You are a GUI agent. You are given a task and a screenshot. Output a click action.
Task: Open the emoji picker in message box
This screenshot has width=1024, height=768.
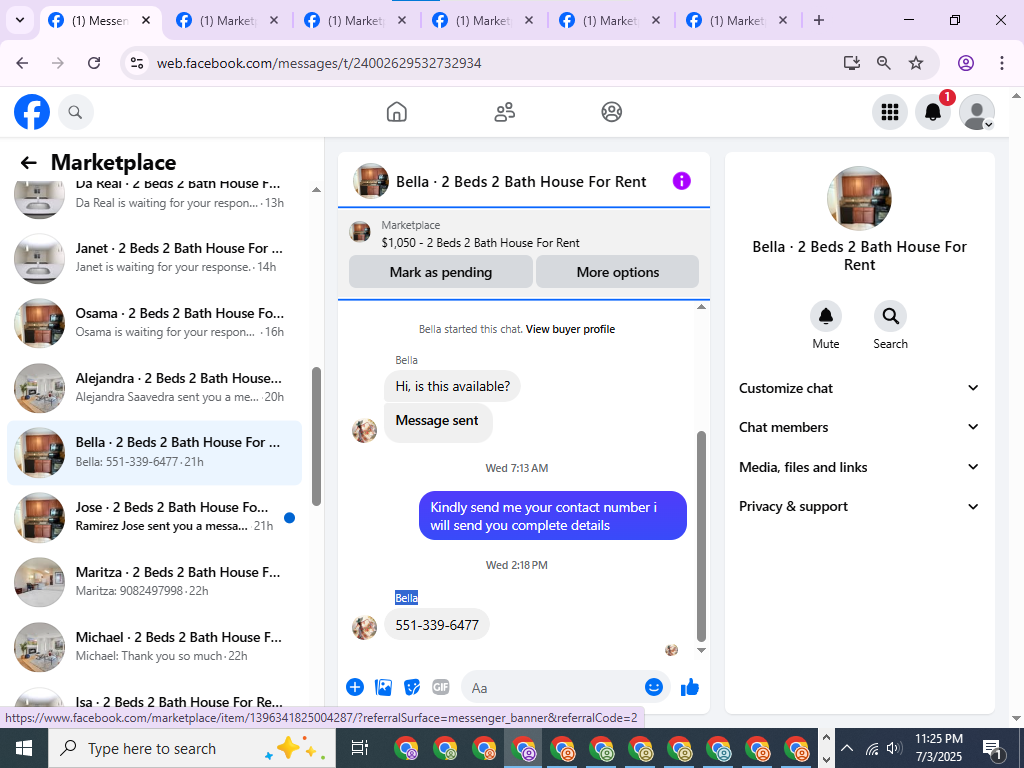pos(654,687)
